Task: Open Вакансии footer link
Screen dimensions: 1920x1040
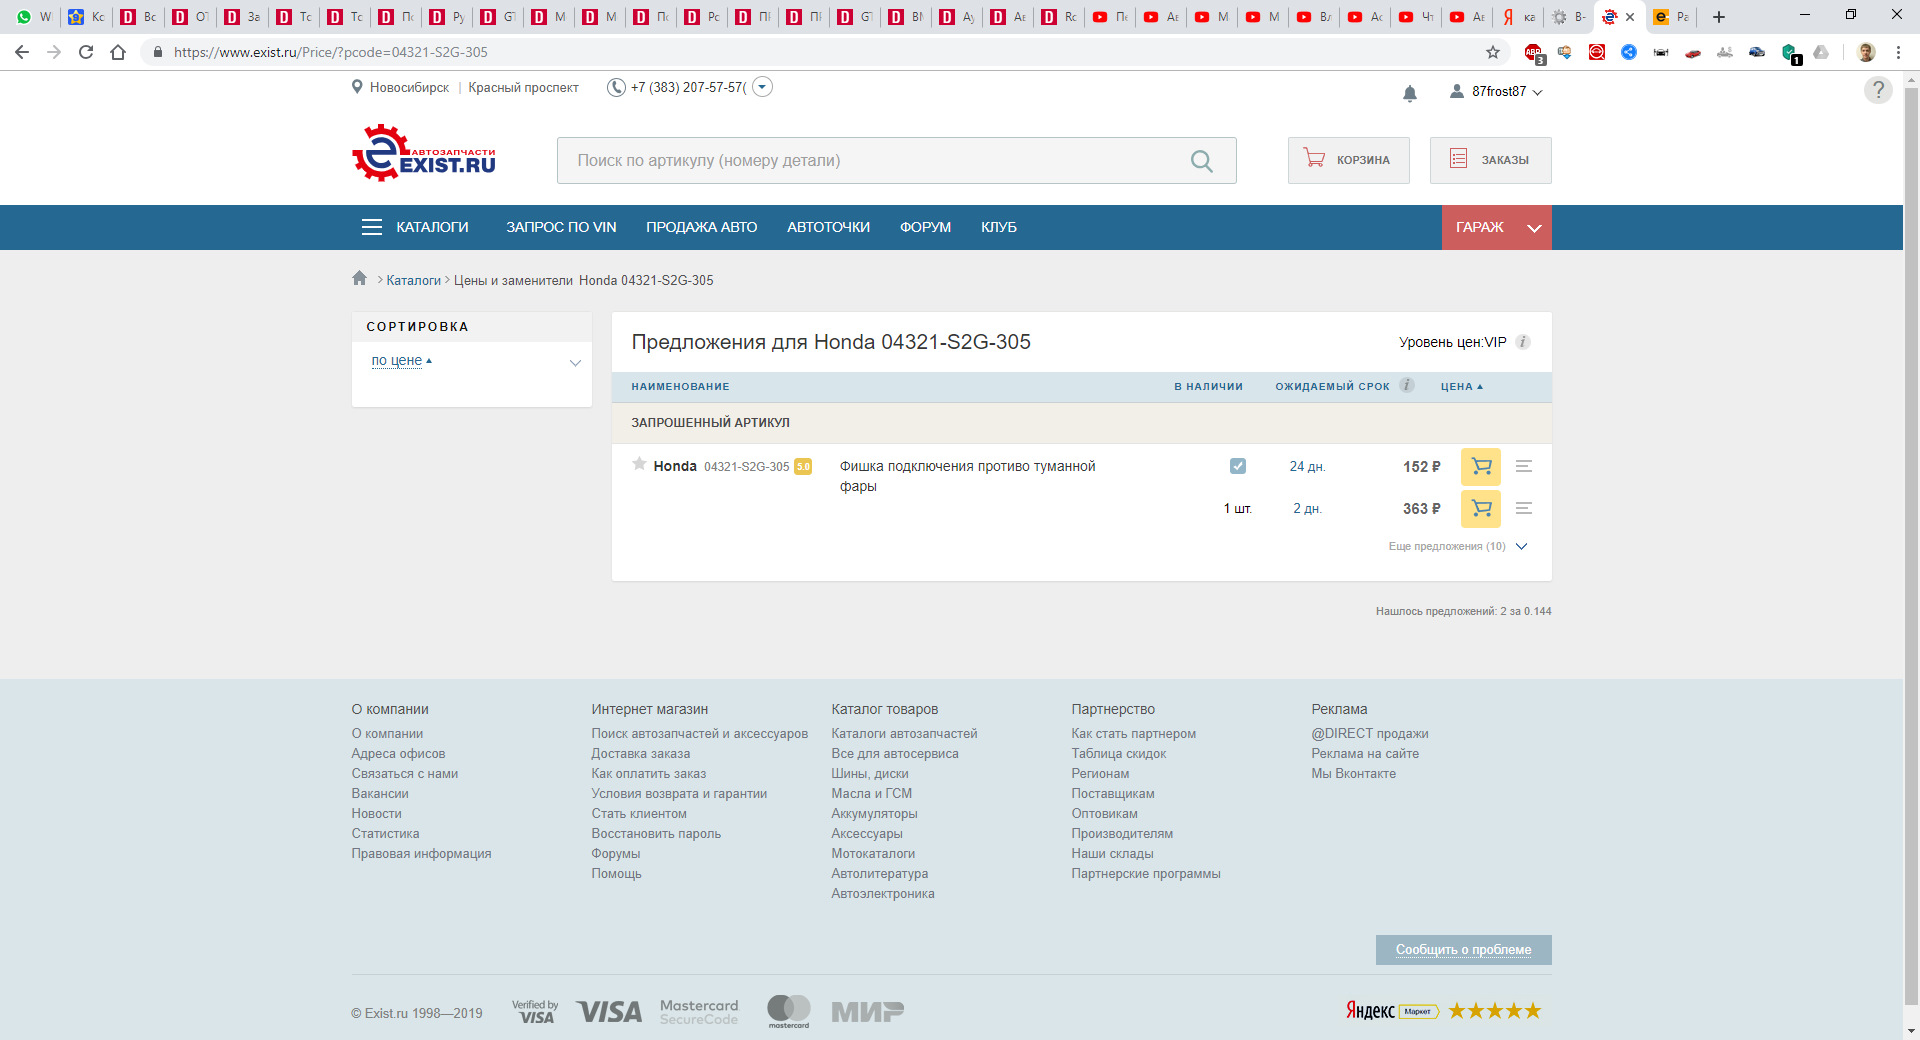Action: point(379,794)
